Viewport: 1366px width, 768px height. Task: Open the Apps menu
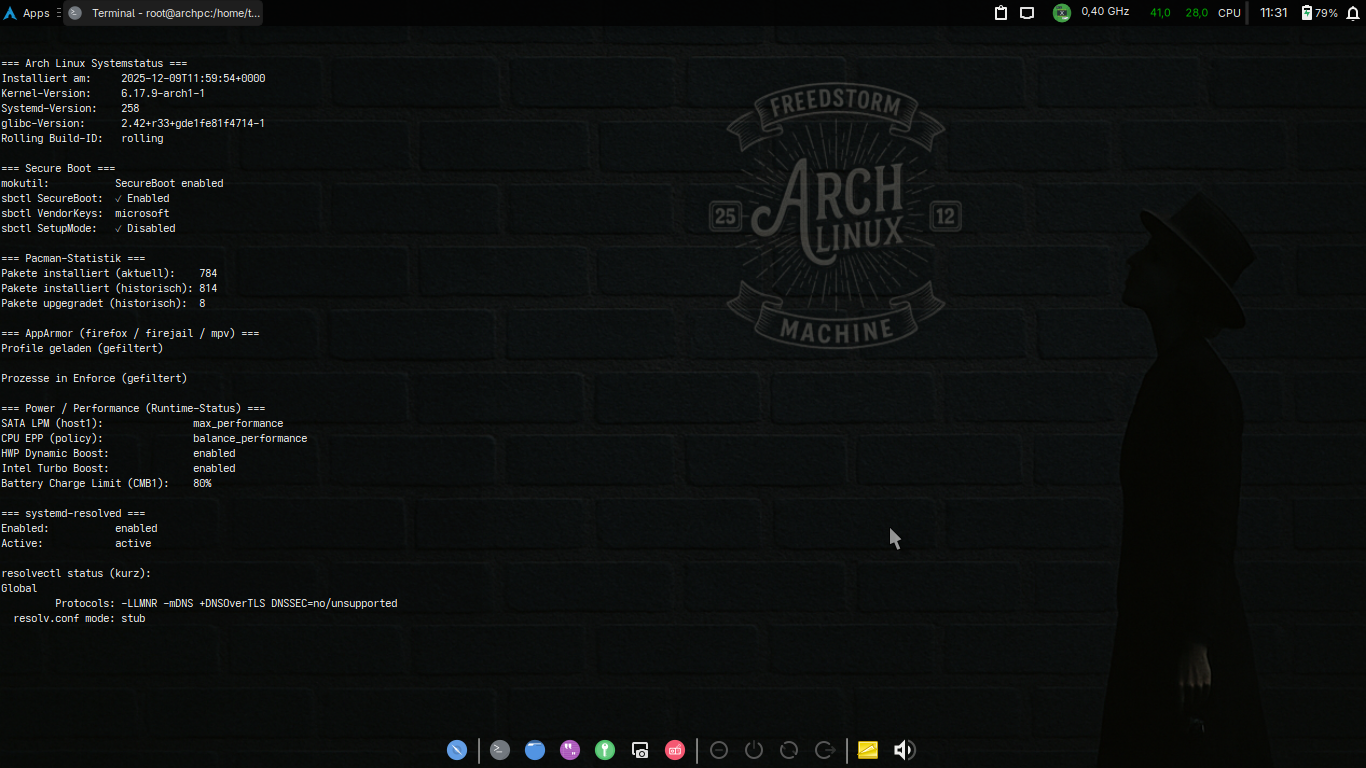(x=23, y=12)
